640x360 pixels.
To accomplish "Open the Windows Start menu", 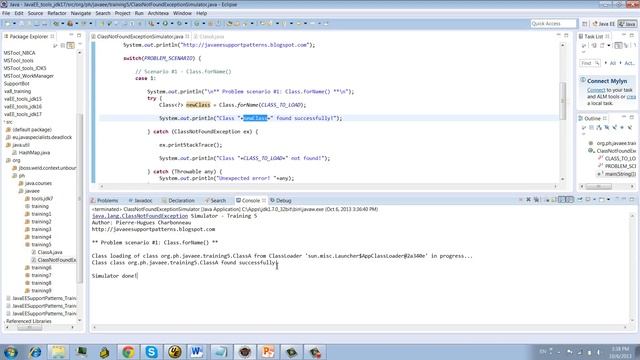I will (x=10, y=352).
